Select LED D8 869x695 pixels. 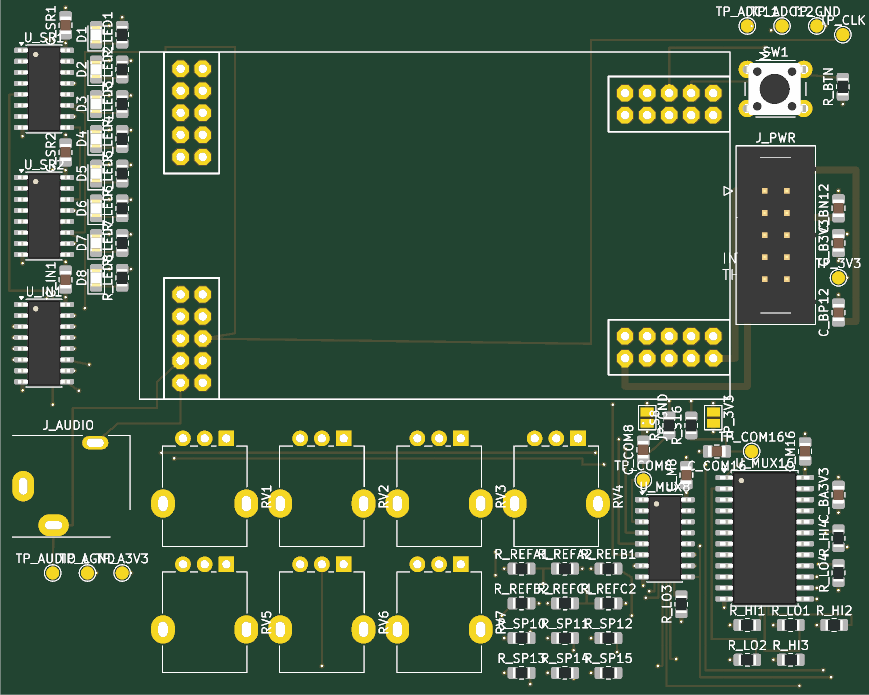click(96, 277)
